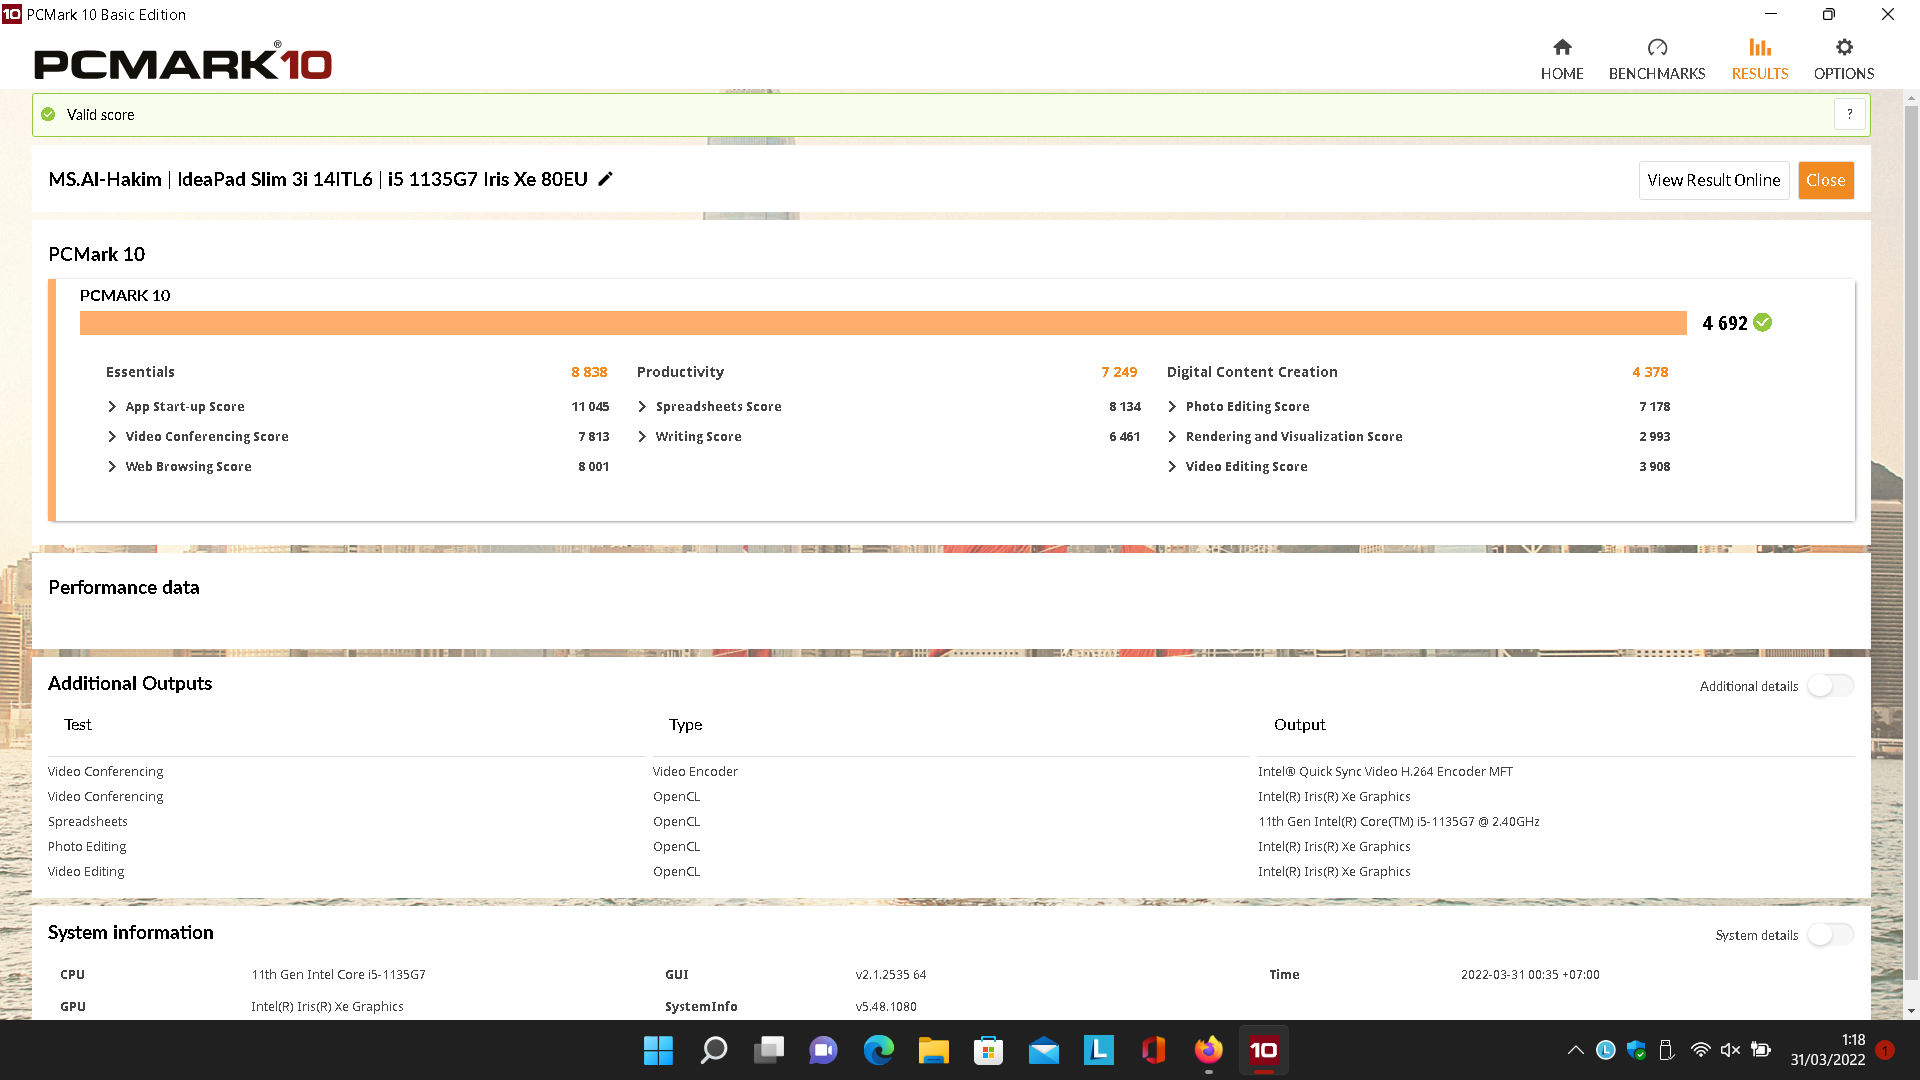
Task: Click the Performance data heading
Action: [124, 588]
